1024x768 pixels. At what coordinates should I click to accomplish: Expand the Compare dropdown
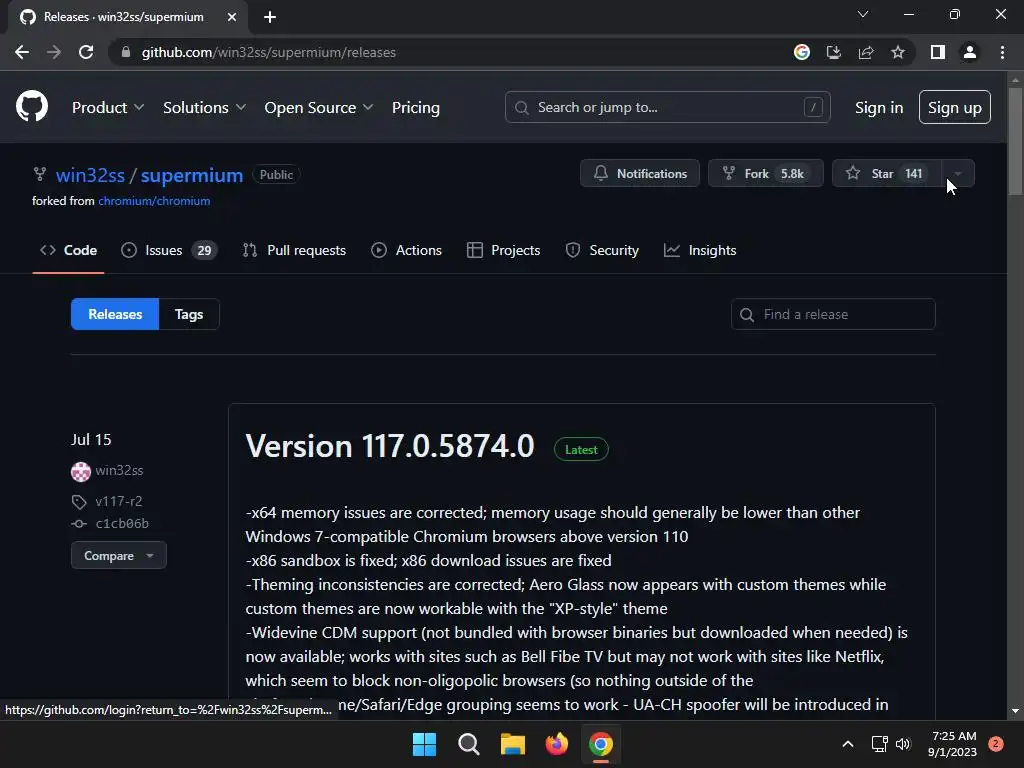[x=119, y=556]
